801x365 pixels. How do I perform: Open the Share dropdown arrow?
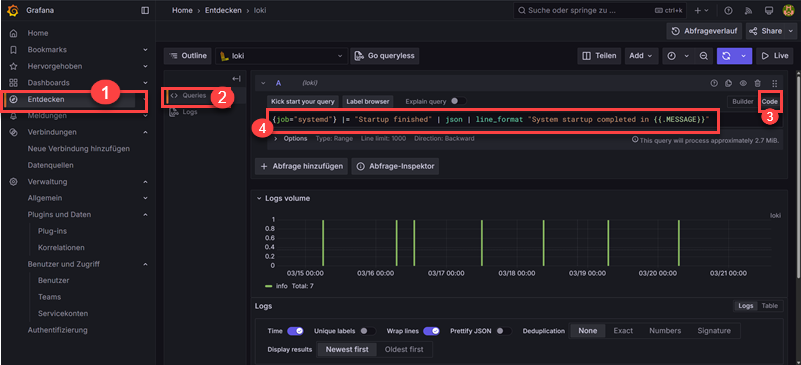click(x=790, y=31)
